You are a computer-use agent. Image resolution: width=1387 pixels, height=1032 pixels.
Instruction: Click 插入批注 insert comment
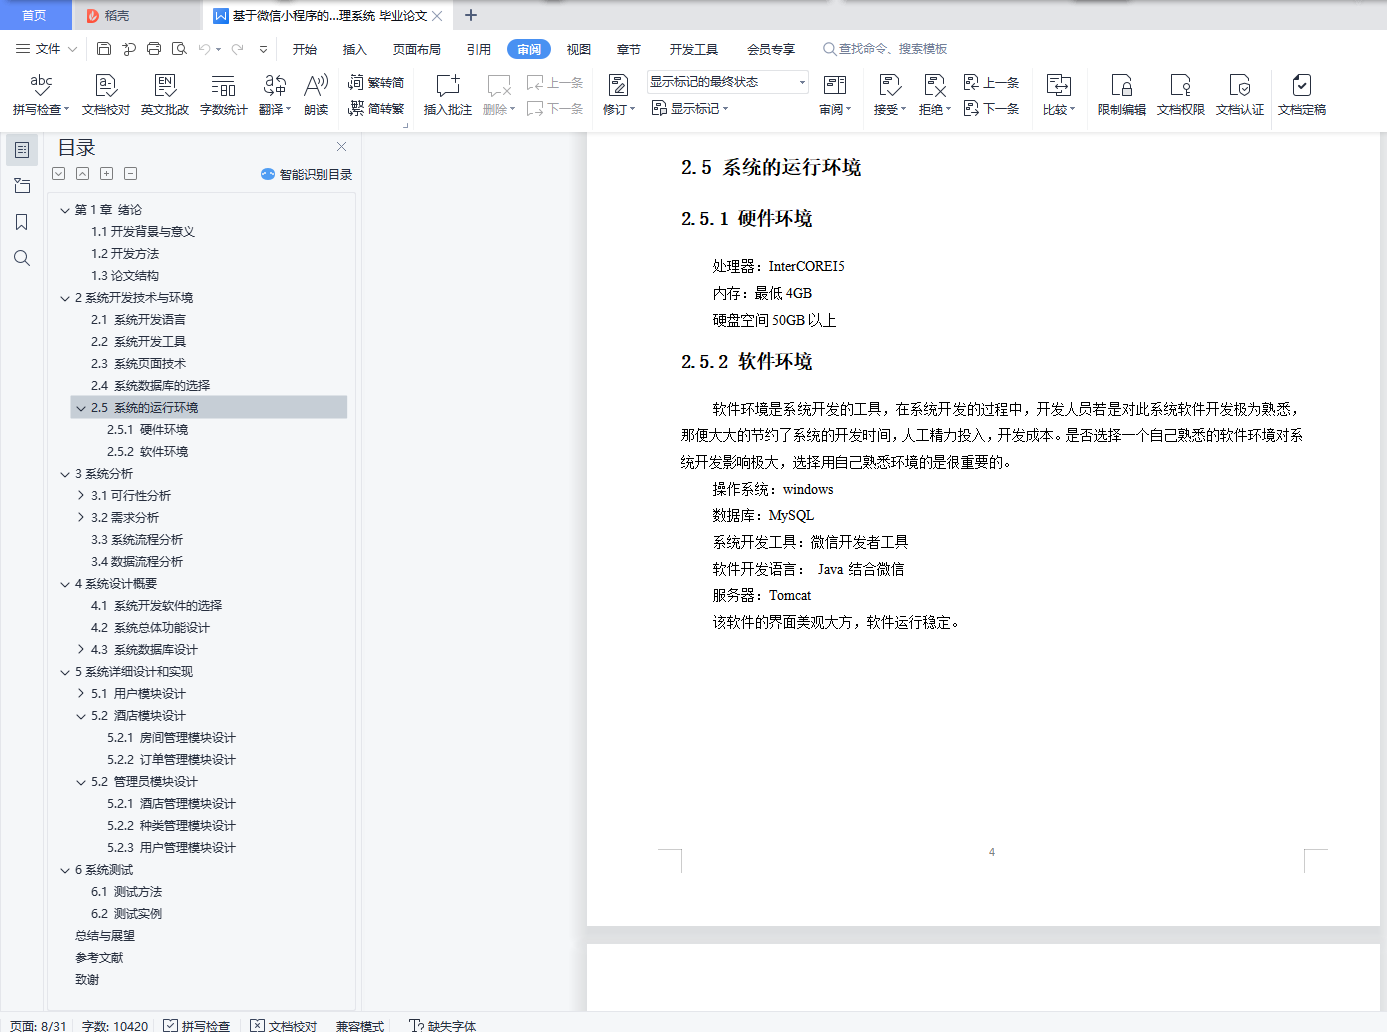pos(448,95)
